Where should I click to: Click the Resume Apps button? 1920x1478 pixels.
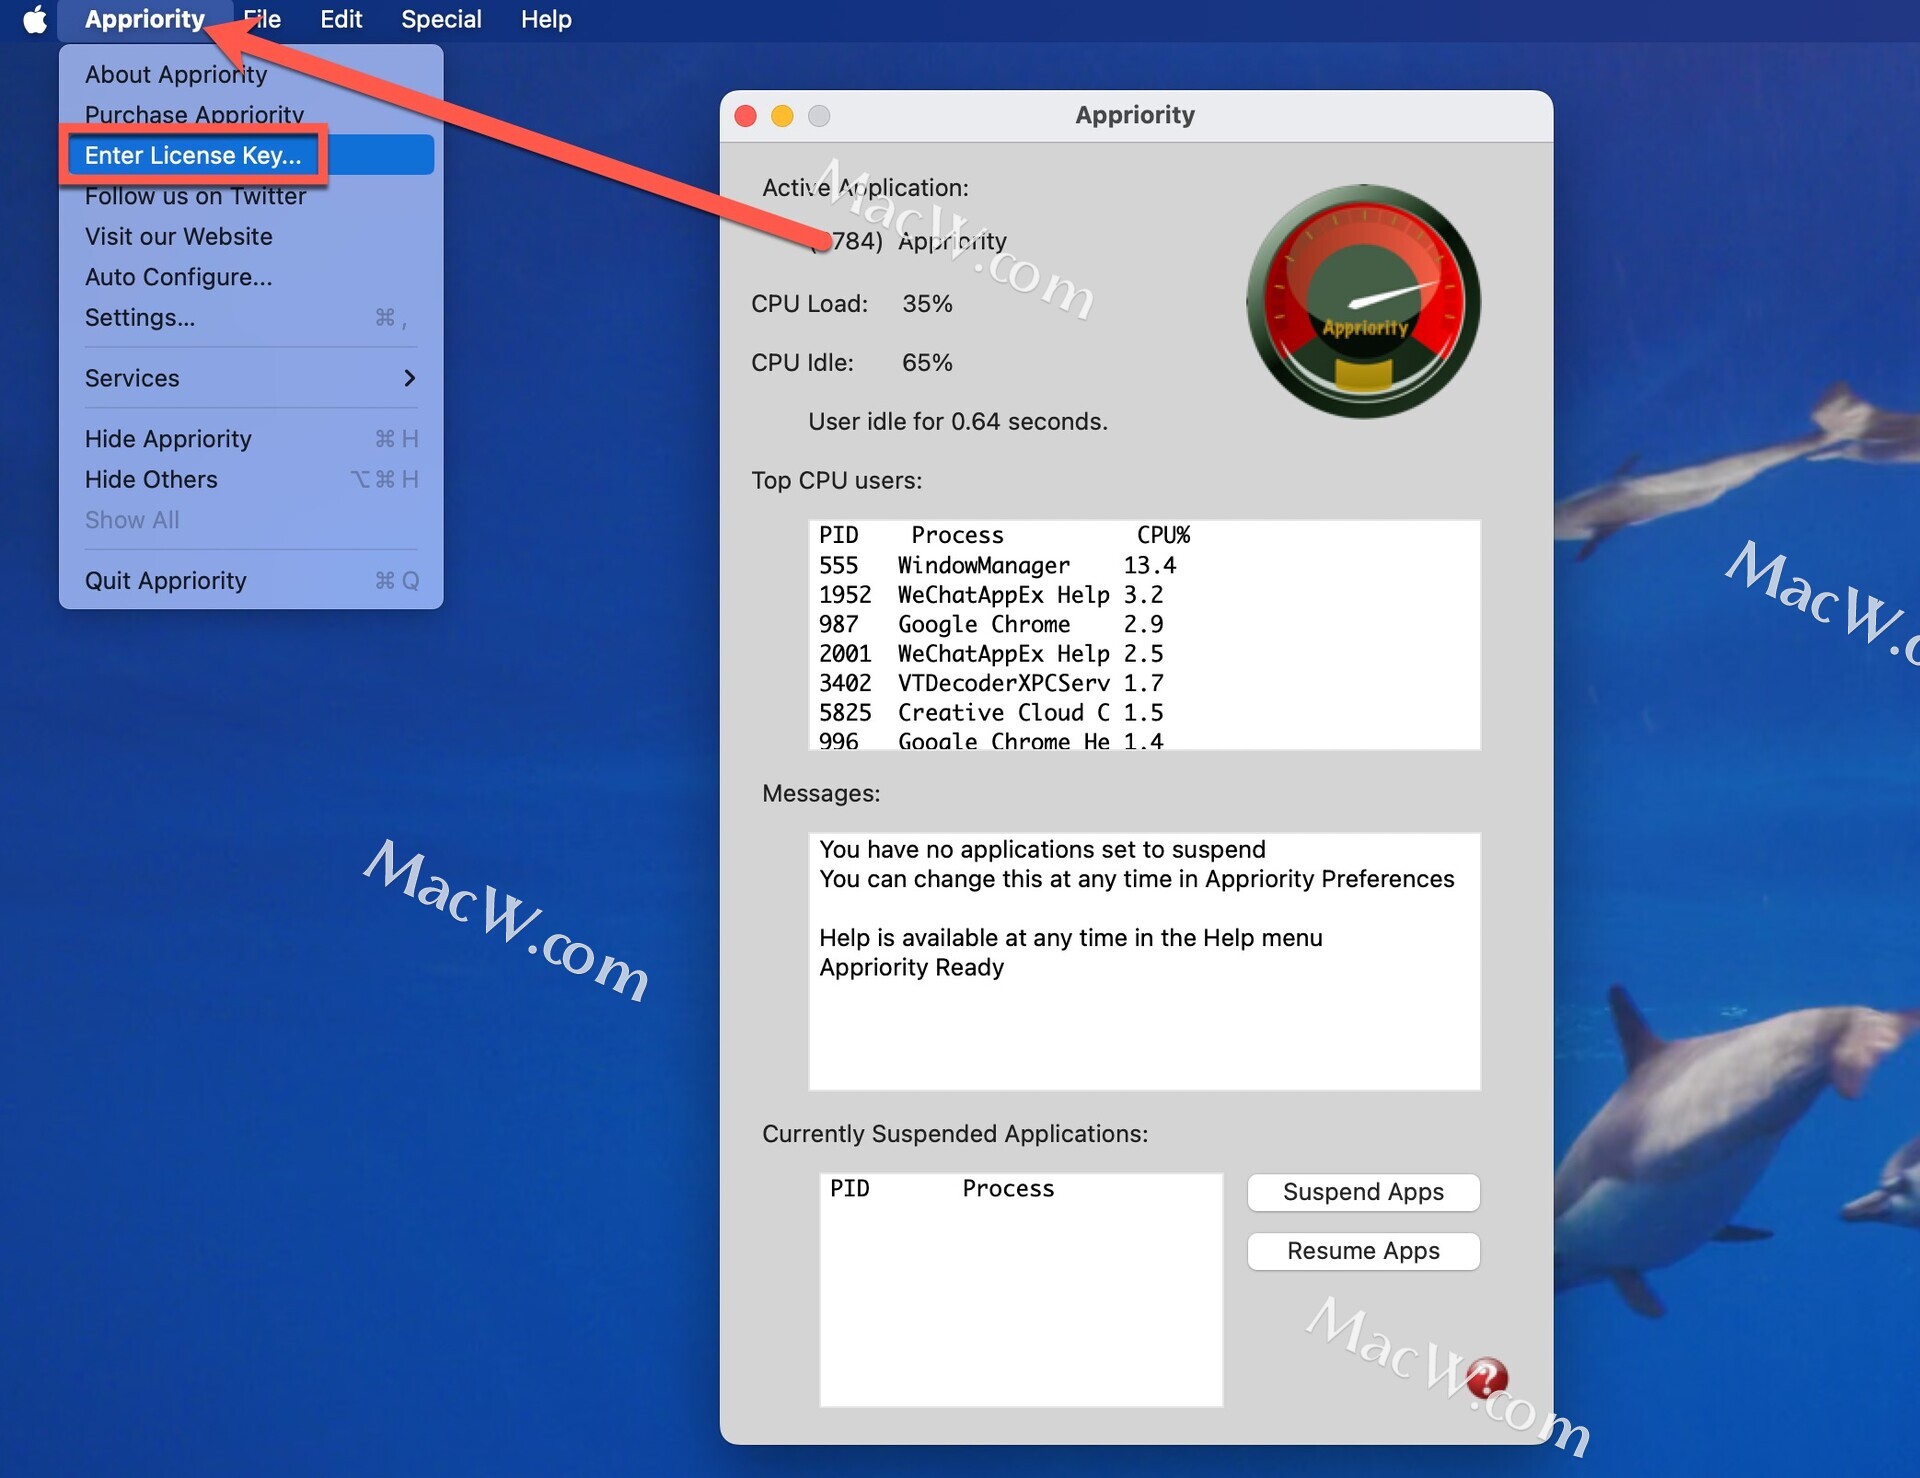1363,1251
